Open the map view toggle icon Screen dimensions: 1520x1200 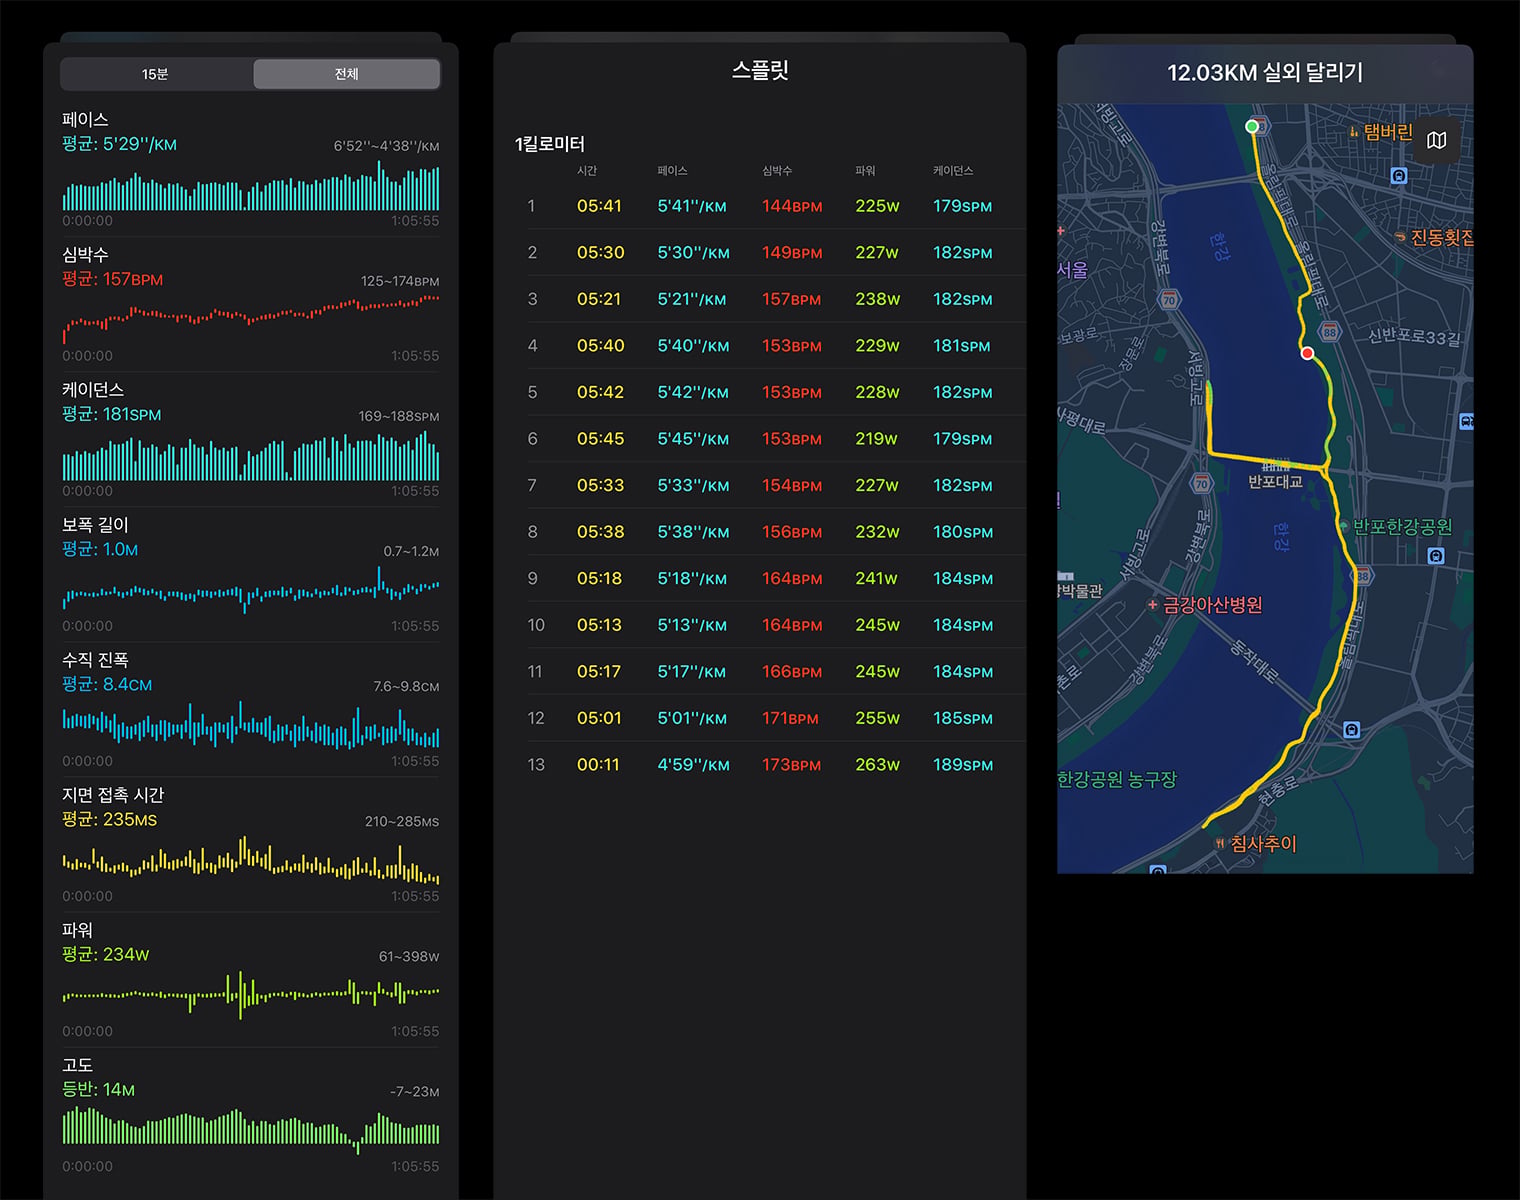pyautogui.click(x=1436, y=140)
